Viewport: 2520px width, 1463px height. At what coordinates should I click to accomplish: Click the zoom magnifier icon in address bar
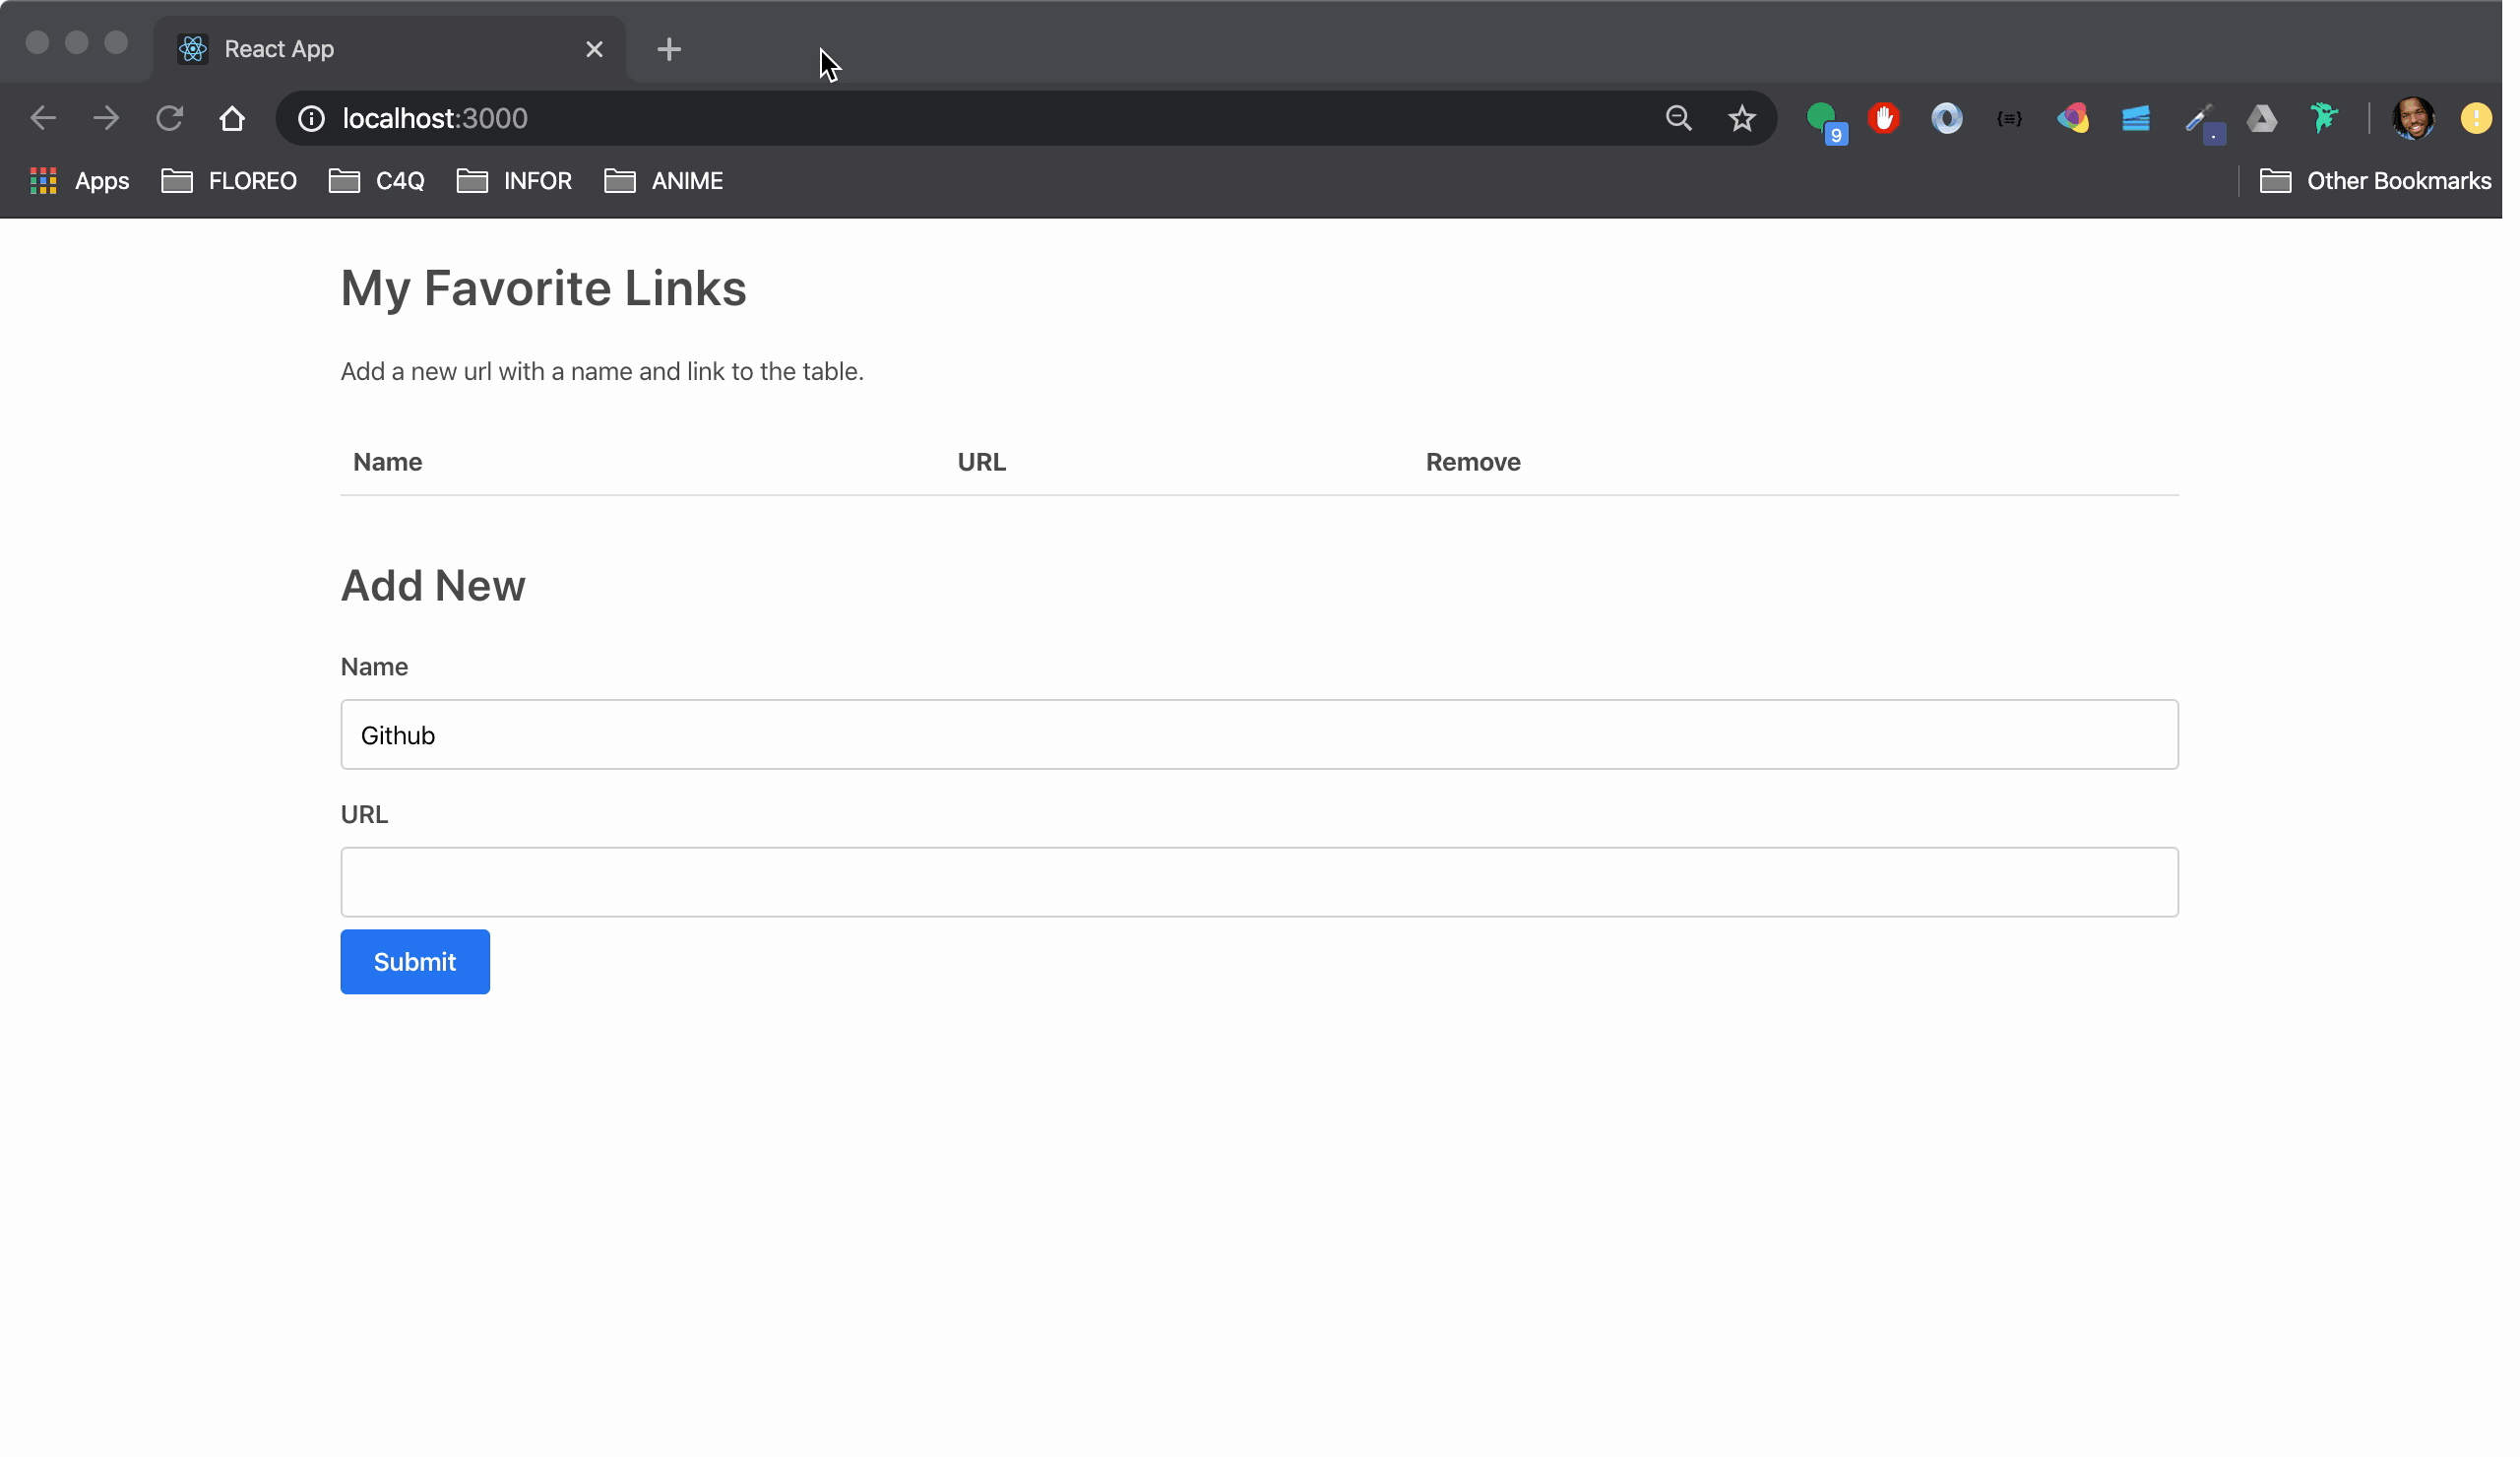(x=1679, y=119)
